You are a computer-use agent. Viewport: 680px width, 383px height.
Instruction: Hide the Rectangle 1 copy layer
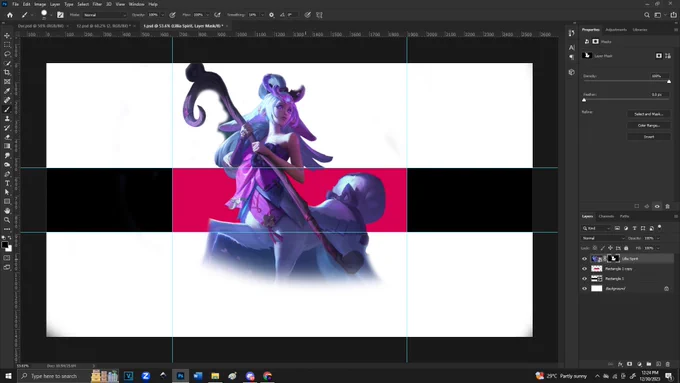(584, 269)
